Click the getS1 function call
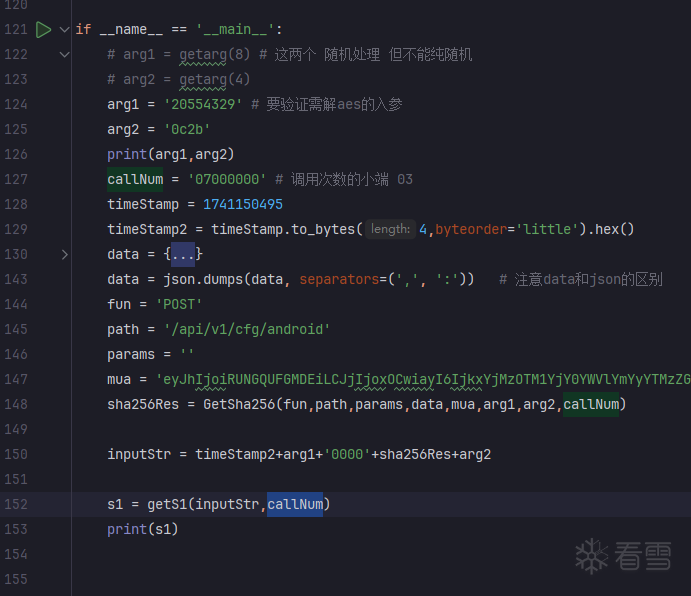The width and height of the screenshot is (691, 596). click(167, 504)
